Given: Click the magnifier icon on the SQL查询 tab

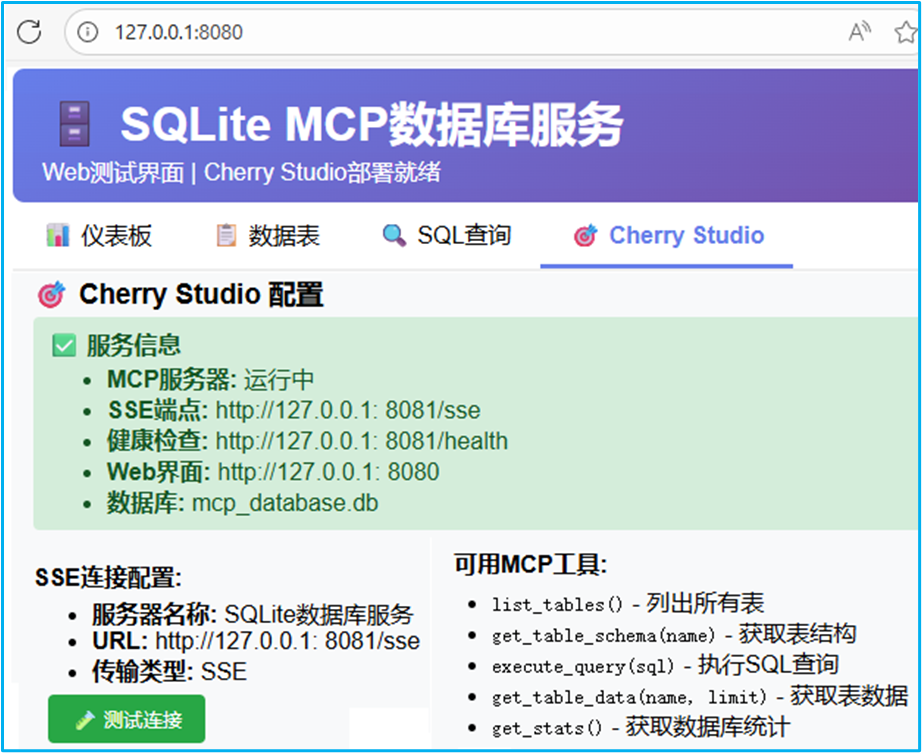Looking at the screenshot, I should [x=394, y=236].
